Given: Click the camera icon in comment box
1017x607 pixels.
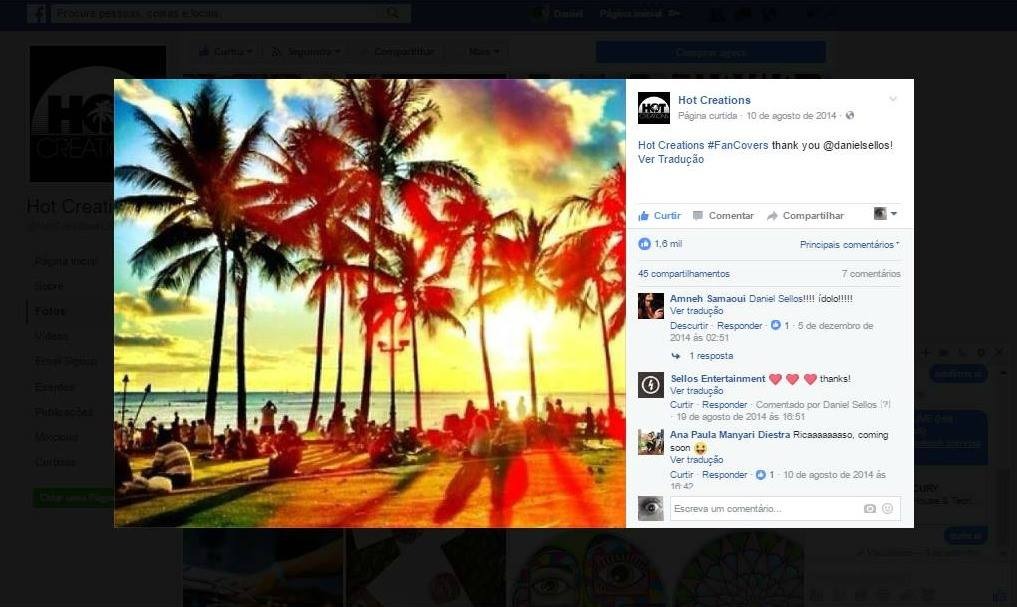Looking at the screenshot, I should coord(869,509).
